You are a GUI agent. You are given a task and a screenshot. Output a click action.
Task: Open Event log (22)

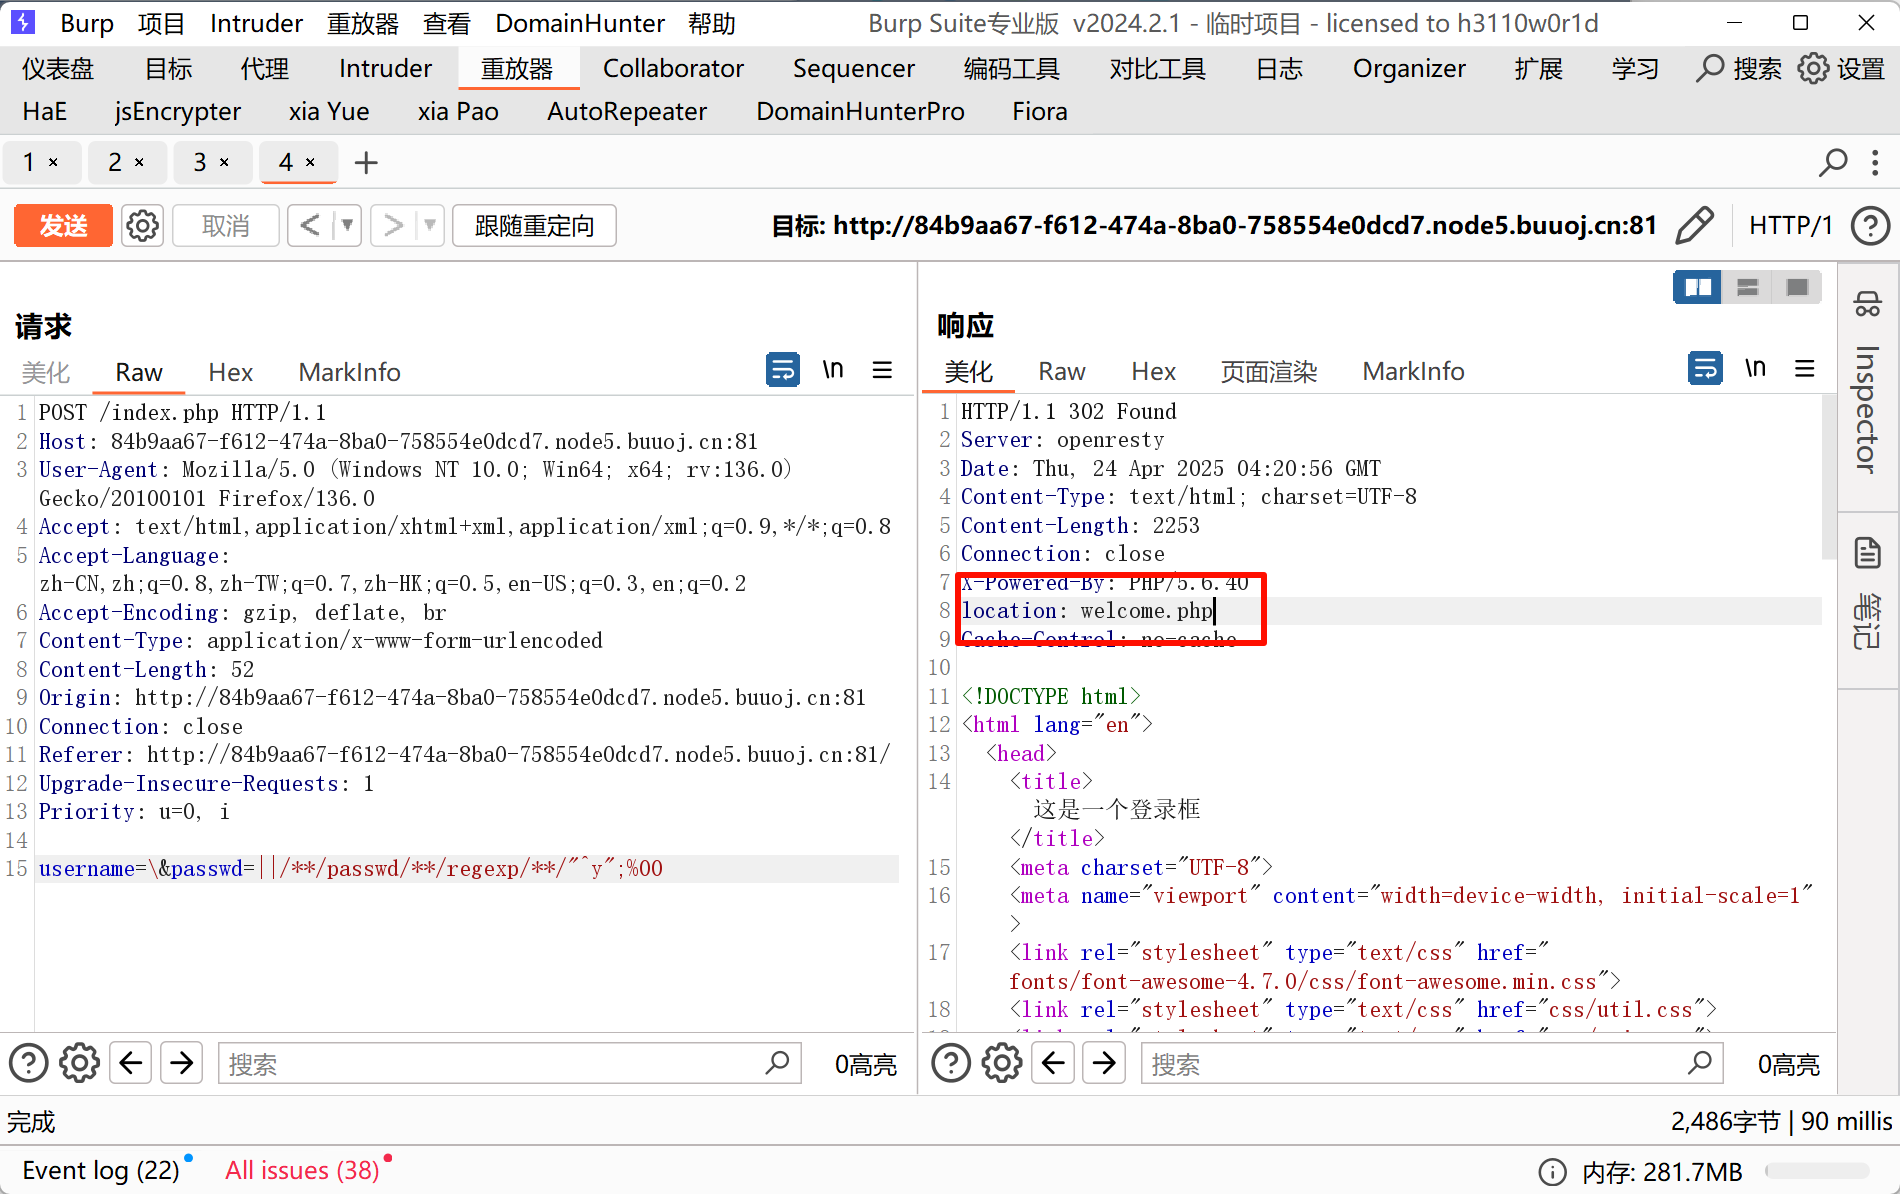tap(100, 1170)
